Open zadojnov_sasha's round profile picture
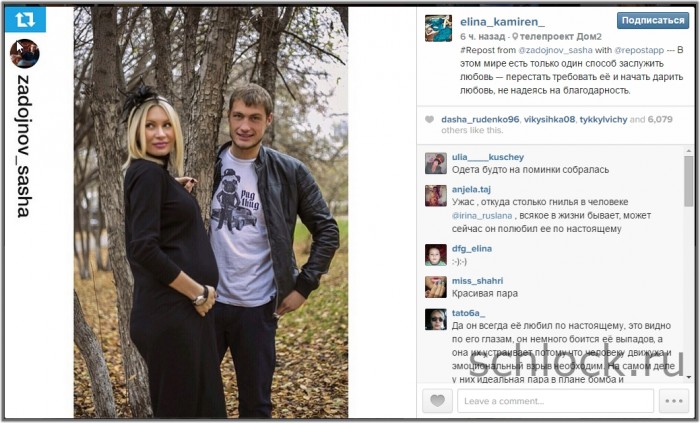Viewport: 700px width, 423px height. tap(25, 54)
